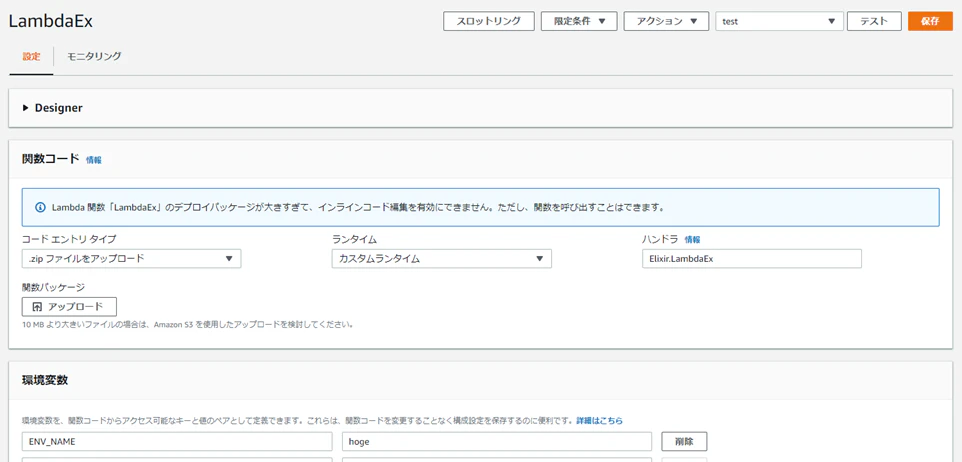Click the upload arrow icon in アップロード button
Viewport: 962px width, 462px height.
click(37, 307)
